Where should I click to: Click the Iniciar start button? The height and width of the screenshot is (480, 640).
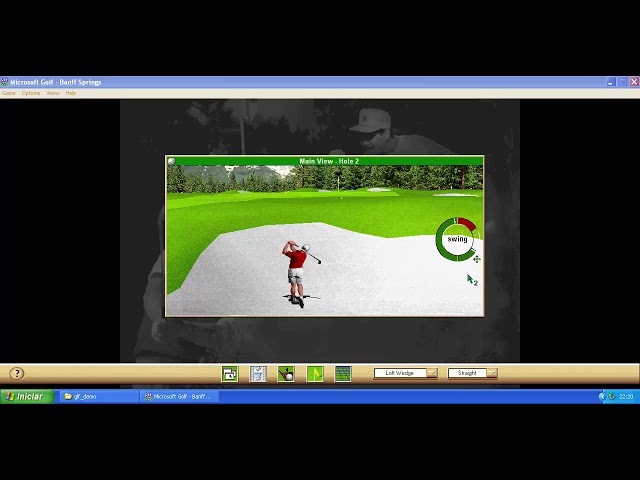pyautogui.click(x=27, y=396)
